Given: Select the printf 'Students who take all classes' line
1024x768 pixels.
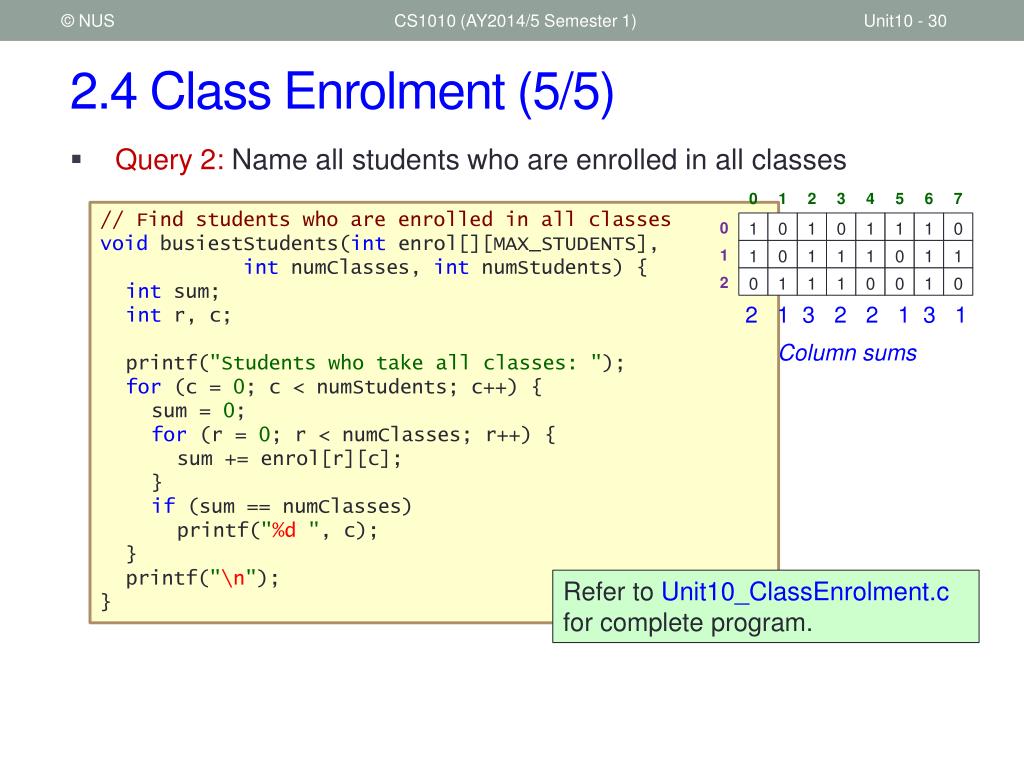Looking at the screenshot, I should [375, 363].
